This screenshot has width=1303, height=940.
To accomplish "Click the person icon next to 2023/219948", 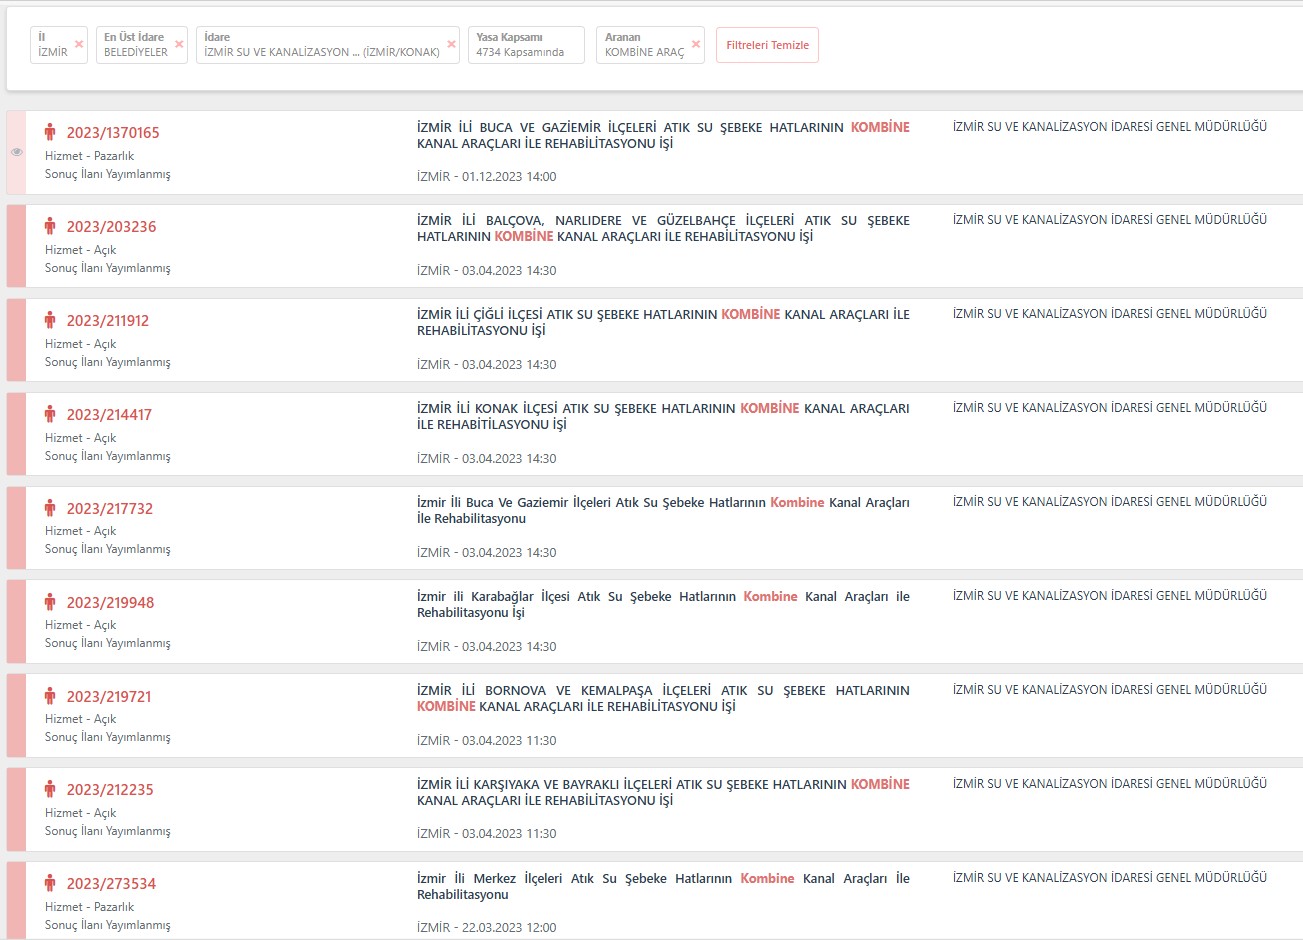I will click(x=50, y=602).
